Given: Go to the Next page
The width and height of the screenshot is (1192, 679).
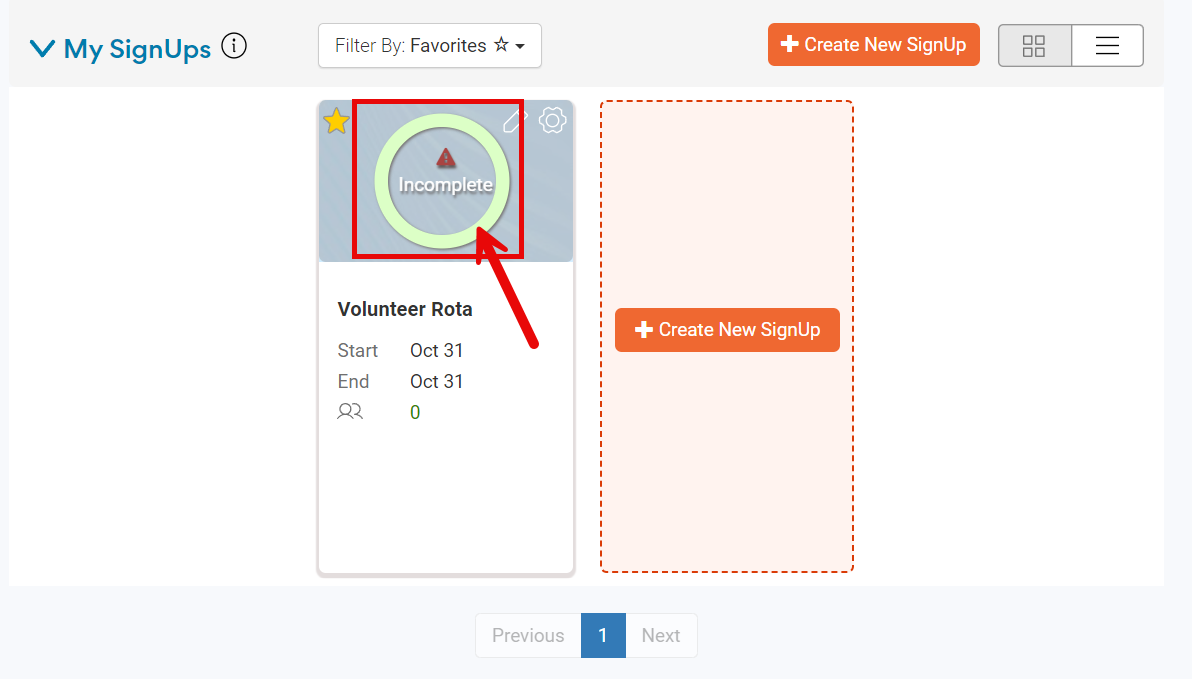Looking at the screenshot, I should point(661,636).
